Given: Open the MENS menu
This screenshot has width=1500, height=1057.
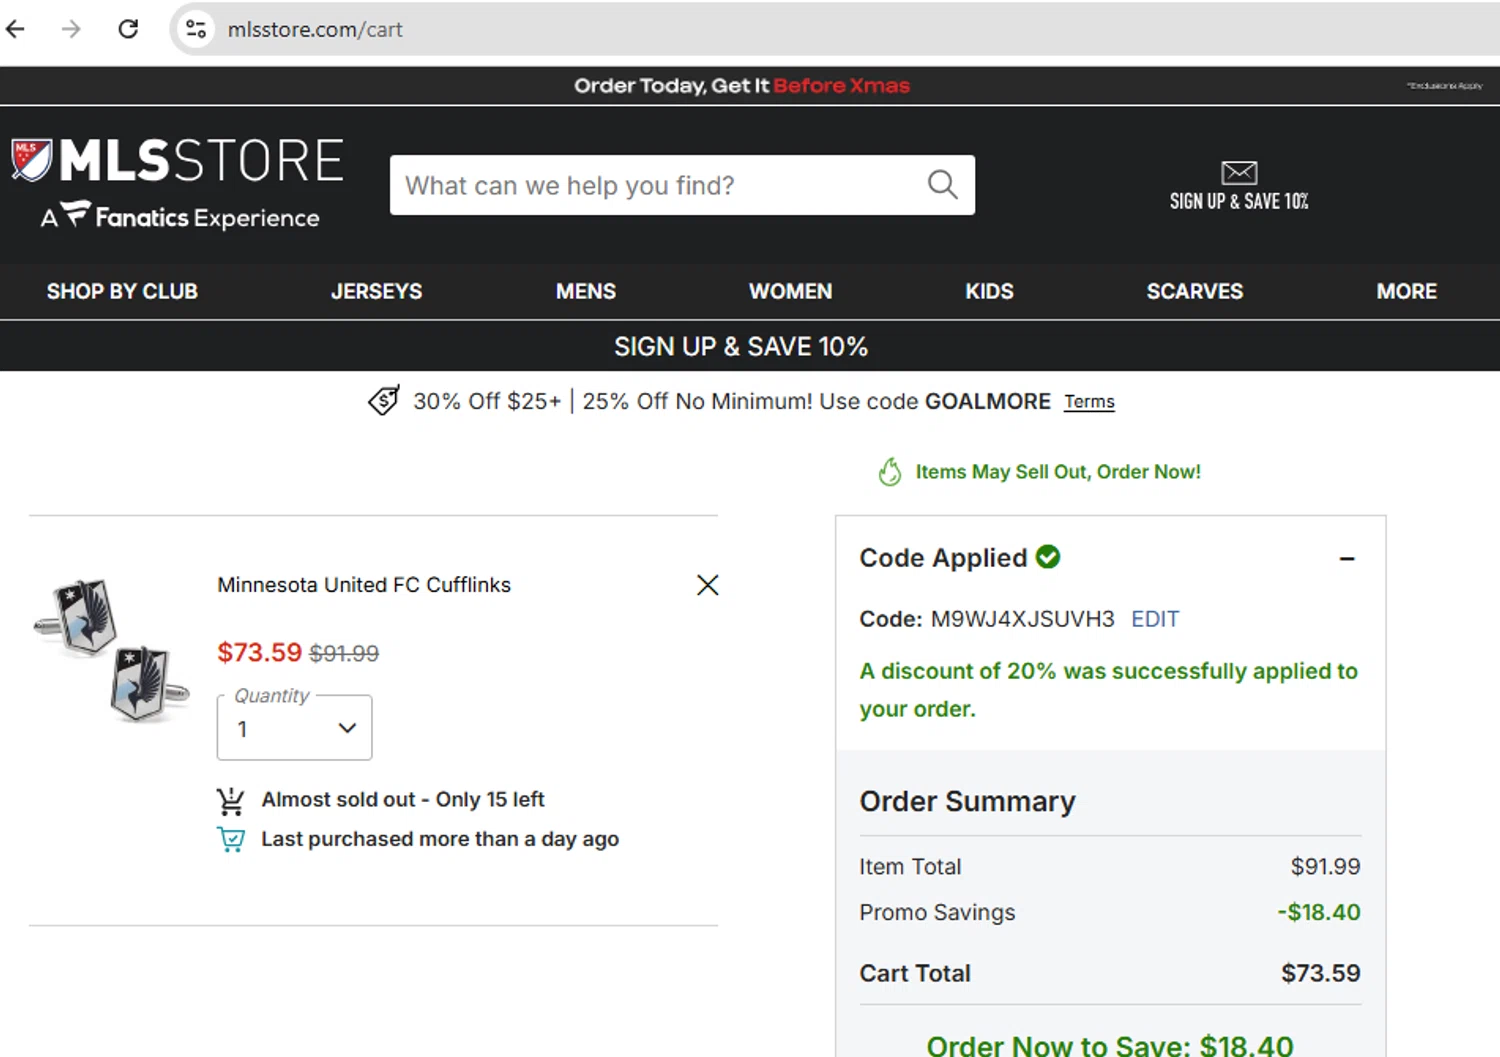Looking at the screenshot, I should point(586,292).
